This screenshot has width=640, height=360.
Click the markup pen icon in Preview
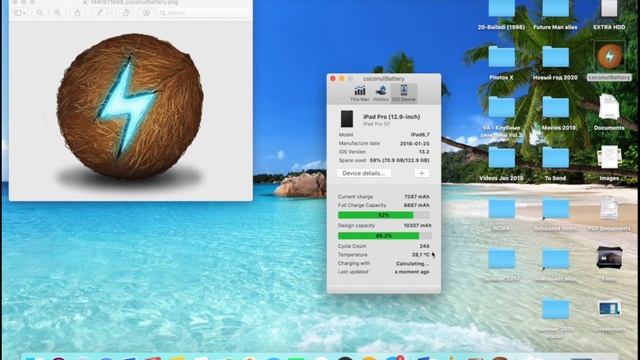tap(99, 13)
